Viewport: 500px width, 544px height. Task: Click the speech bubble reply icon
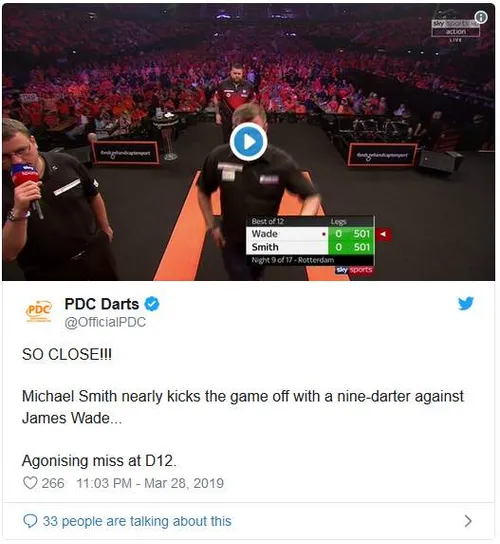(30, 521)
